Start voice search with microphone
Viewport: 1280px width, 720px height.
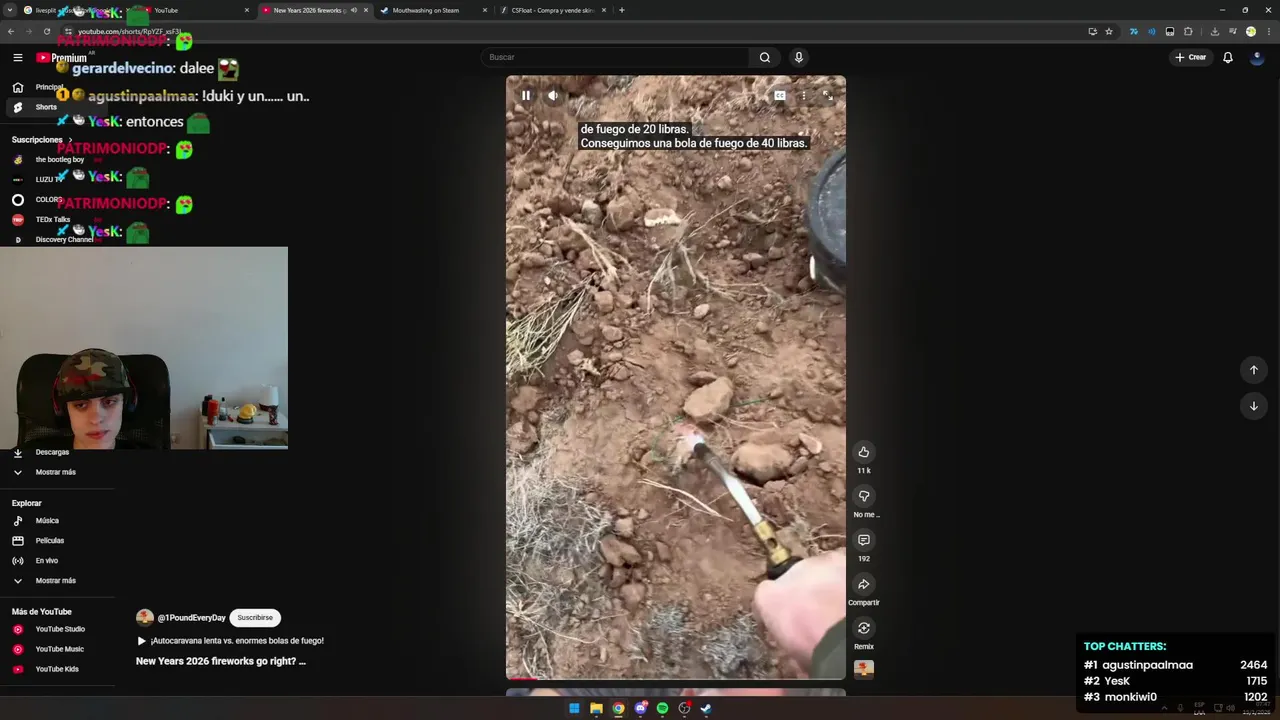798,57
